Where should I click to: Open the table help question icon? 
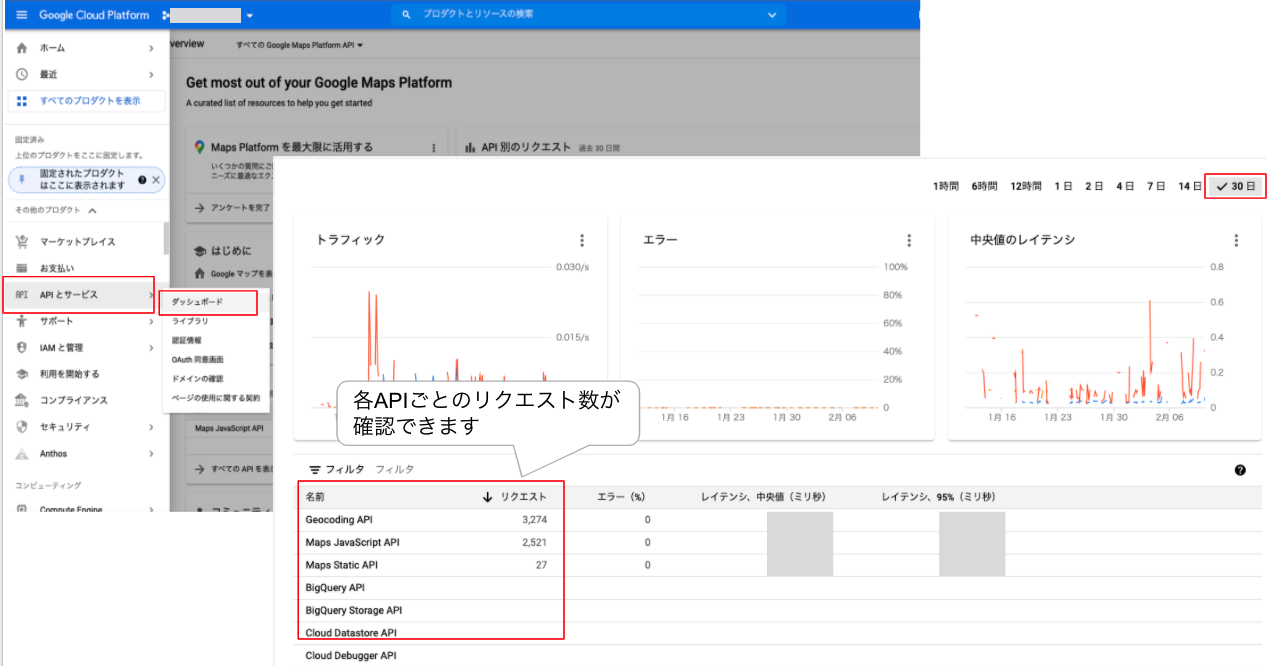click(x=1240, y=470)
